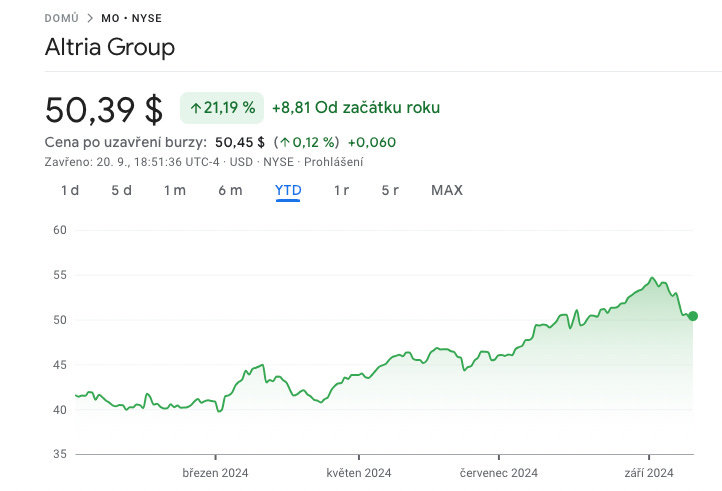Click the green endpoint dot on chart

[693, 316]
